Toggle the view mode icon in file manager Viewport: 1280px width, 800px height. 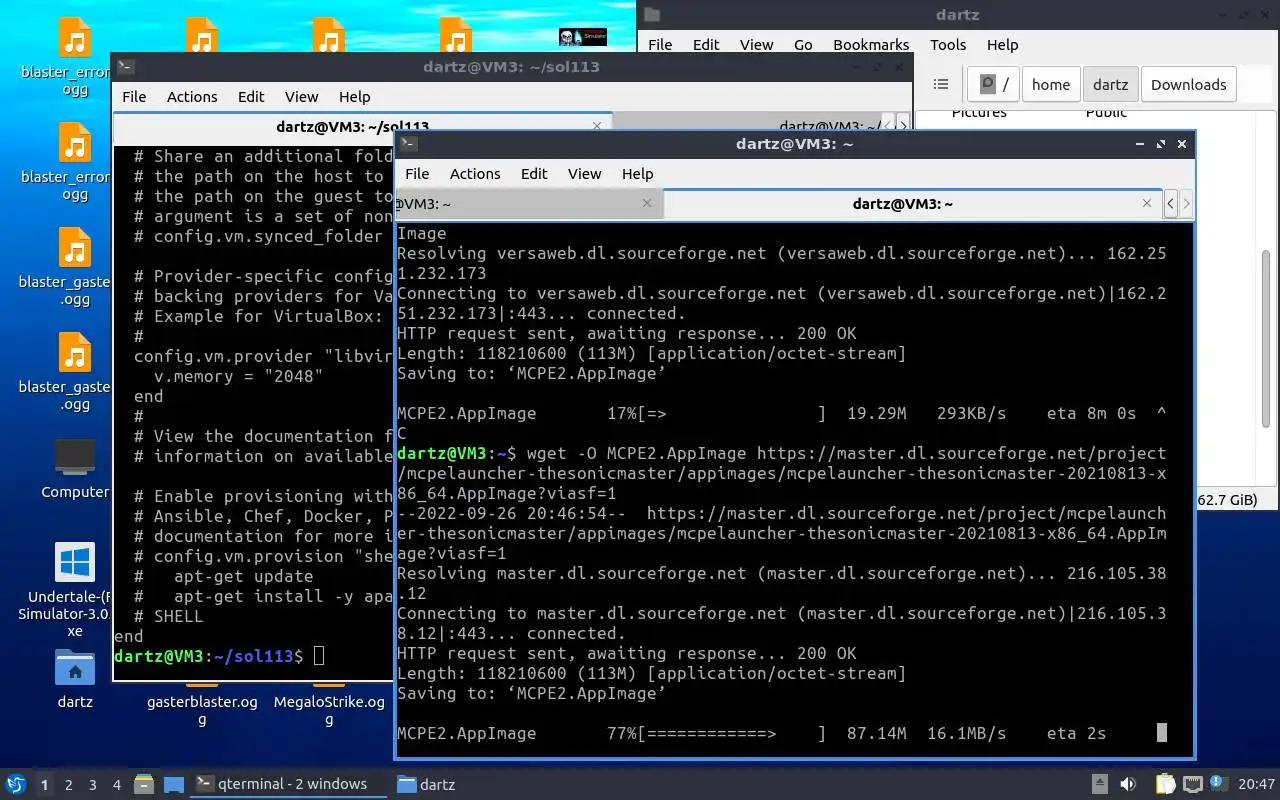[x=940, y=84]
